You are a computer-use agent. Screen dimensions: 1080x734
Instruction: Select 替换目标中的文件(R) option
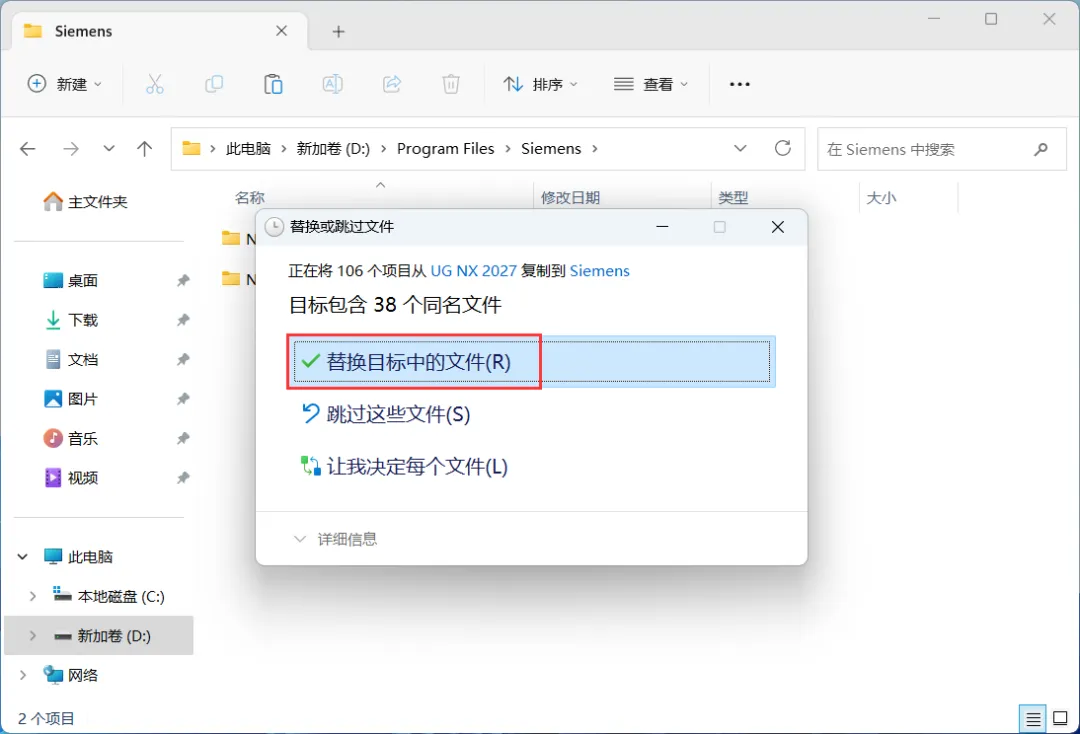pyautogui.click(x=531, y=361)
